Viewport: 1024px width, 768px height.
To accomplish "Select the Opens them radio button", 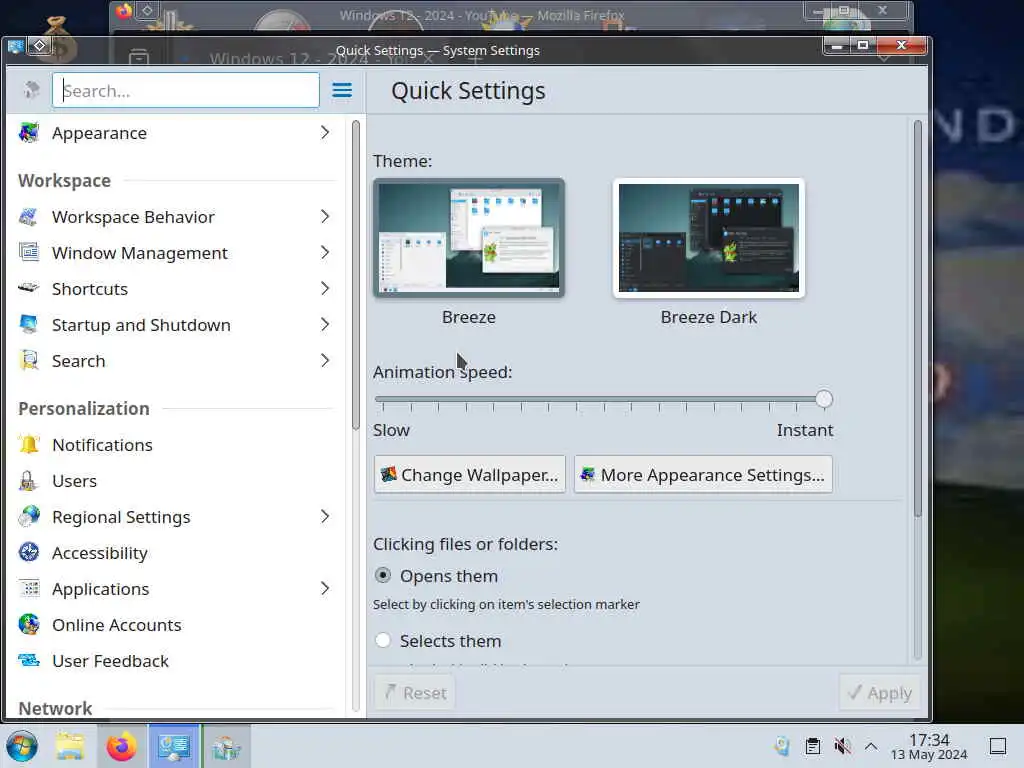I will point(383,575).
